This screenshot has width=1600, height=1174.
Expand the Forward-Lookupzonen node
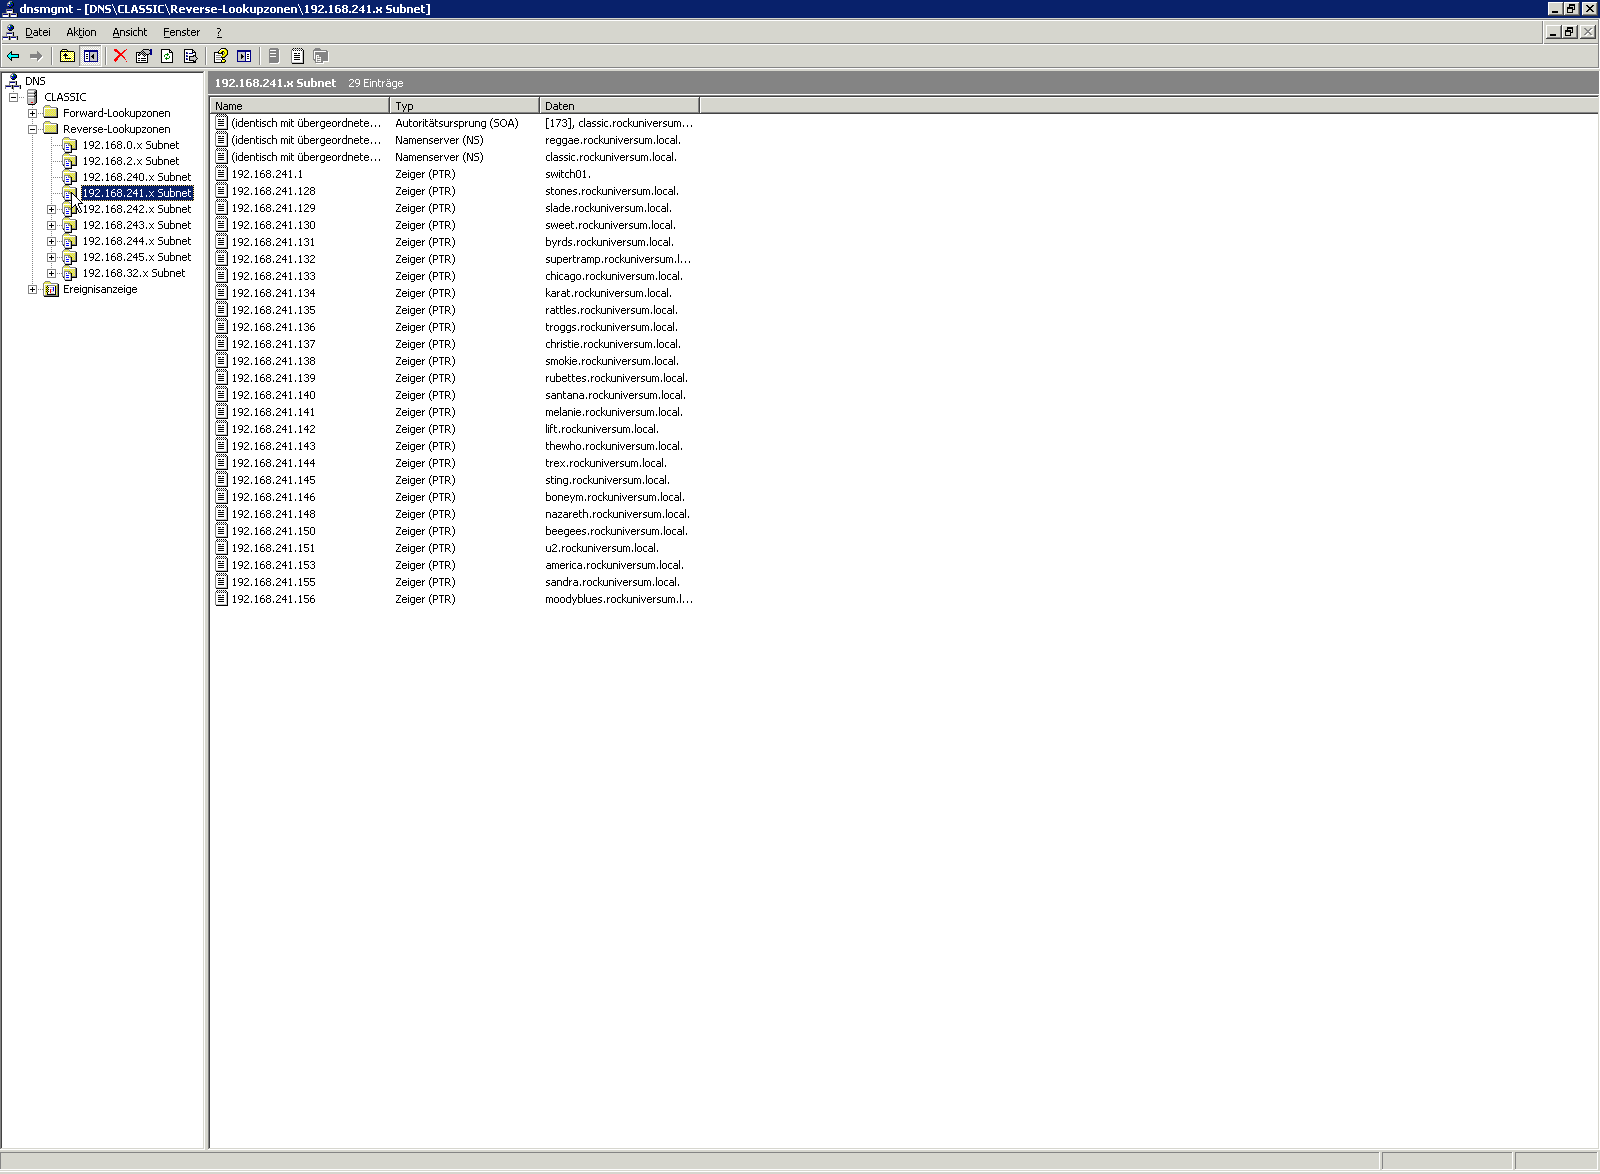pos(33,113)
